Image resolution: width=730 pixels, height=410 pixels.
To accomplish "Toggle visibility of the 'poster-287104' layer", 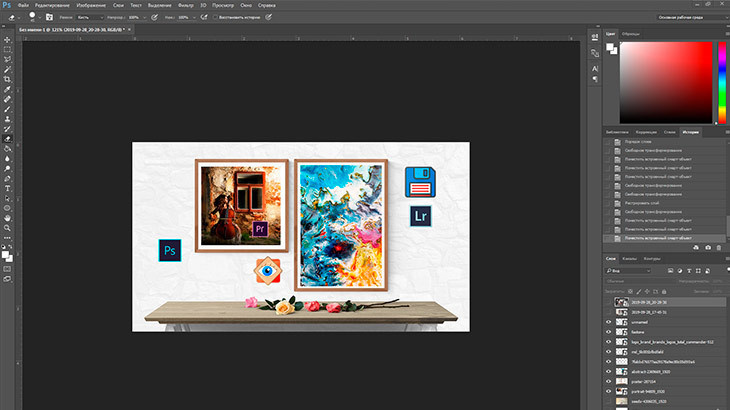I will click(x=609, y=381).
